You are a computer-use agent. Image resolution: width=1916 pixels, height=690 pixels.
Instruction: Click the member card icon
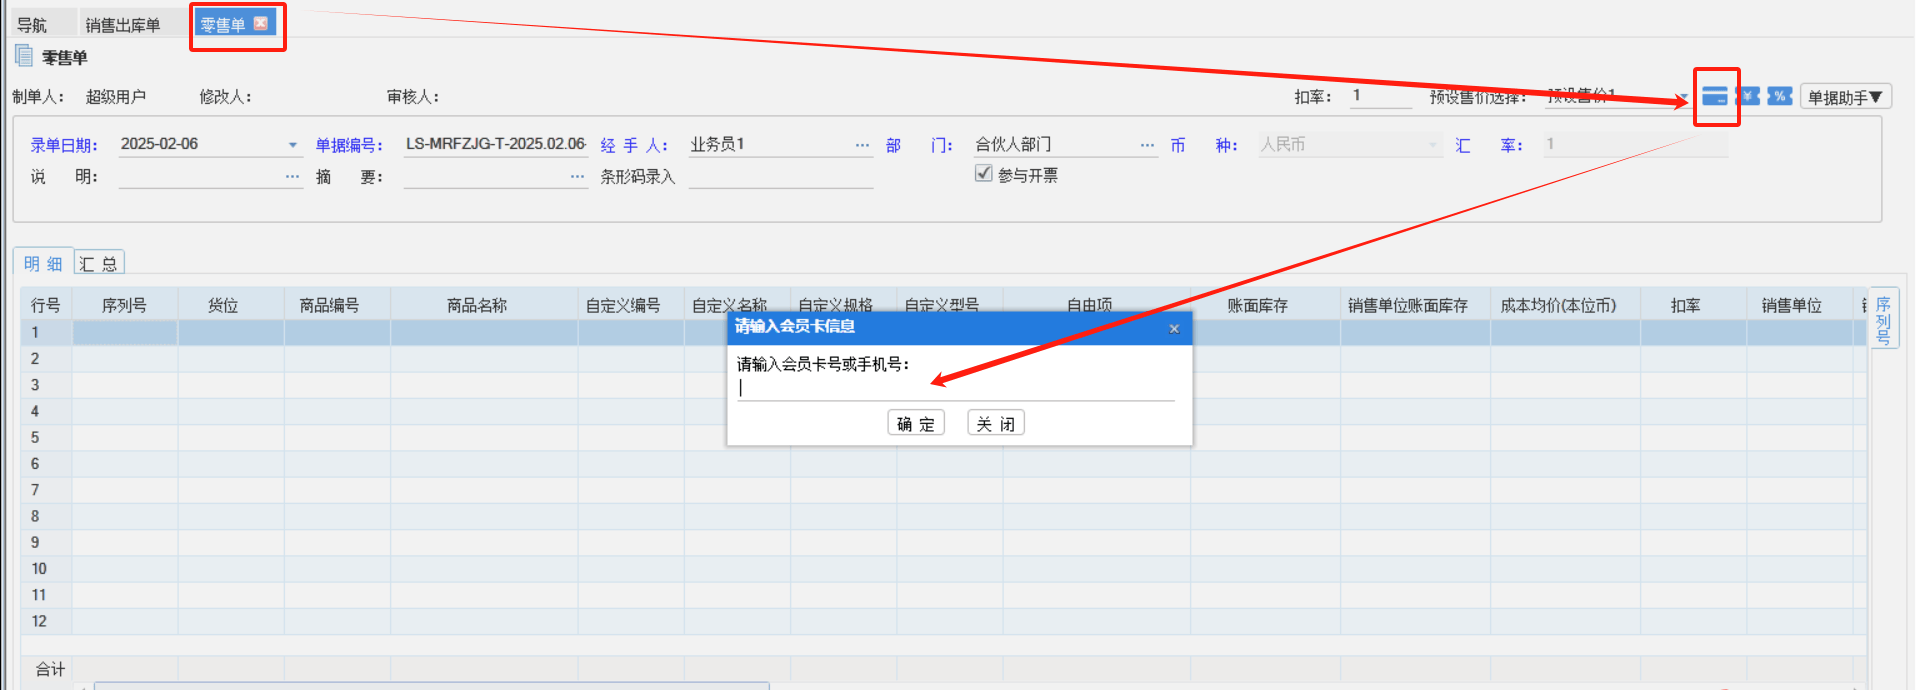pos(1715,97)
